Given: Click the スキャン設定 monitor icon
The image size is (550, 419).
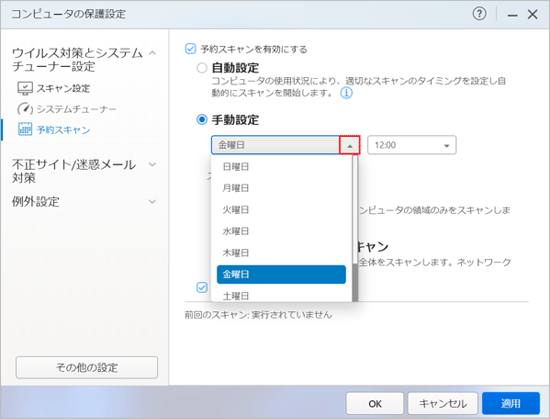Looking at the screenshot, I should 25,88.
